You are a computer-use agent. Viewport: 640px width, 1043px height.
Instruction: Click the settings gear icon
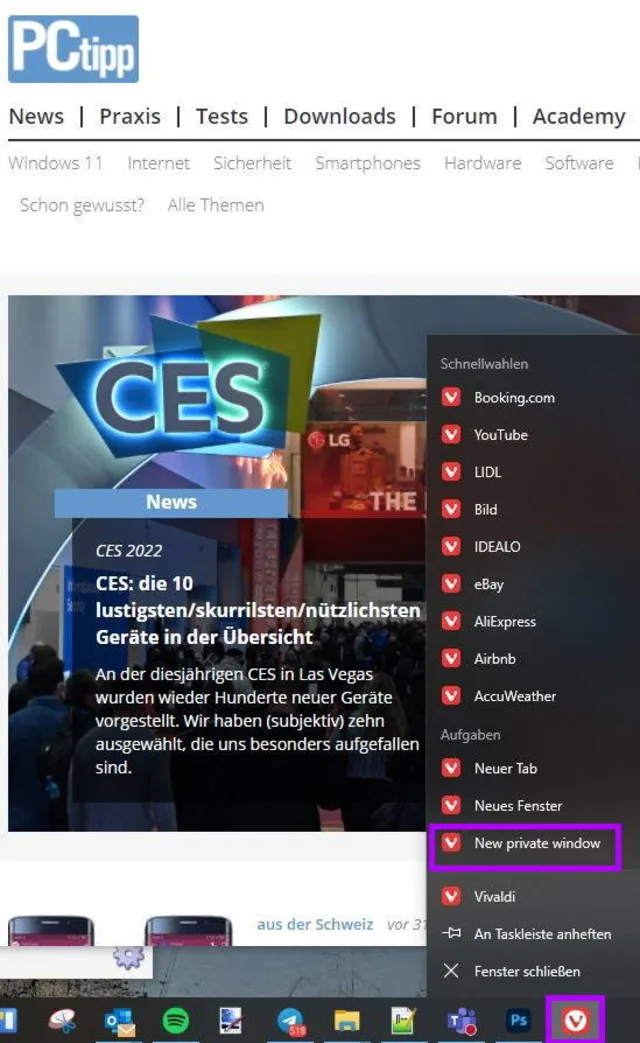[128, 957]
